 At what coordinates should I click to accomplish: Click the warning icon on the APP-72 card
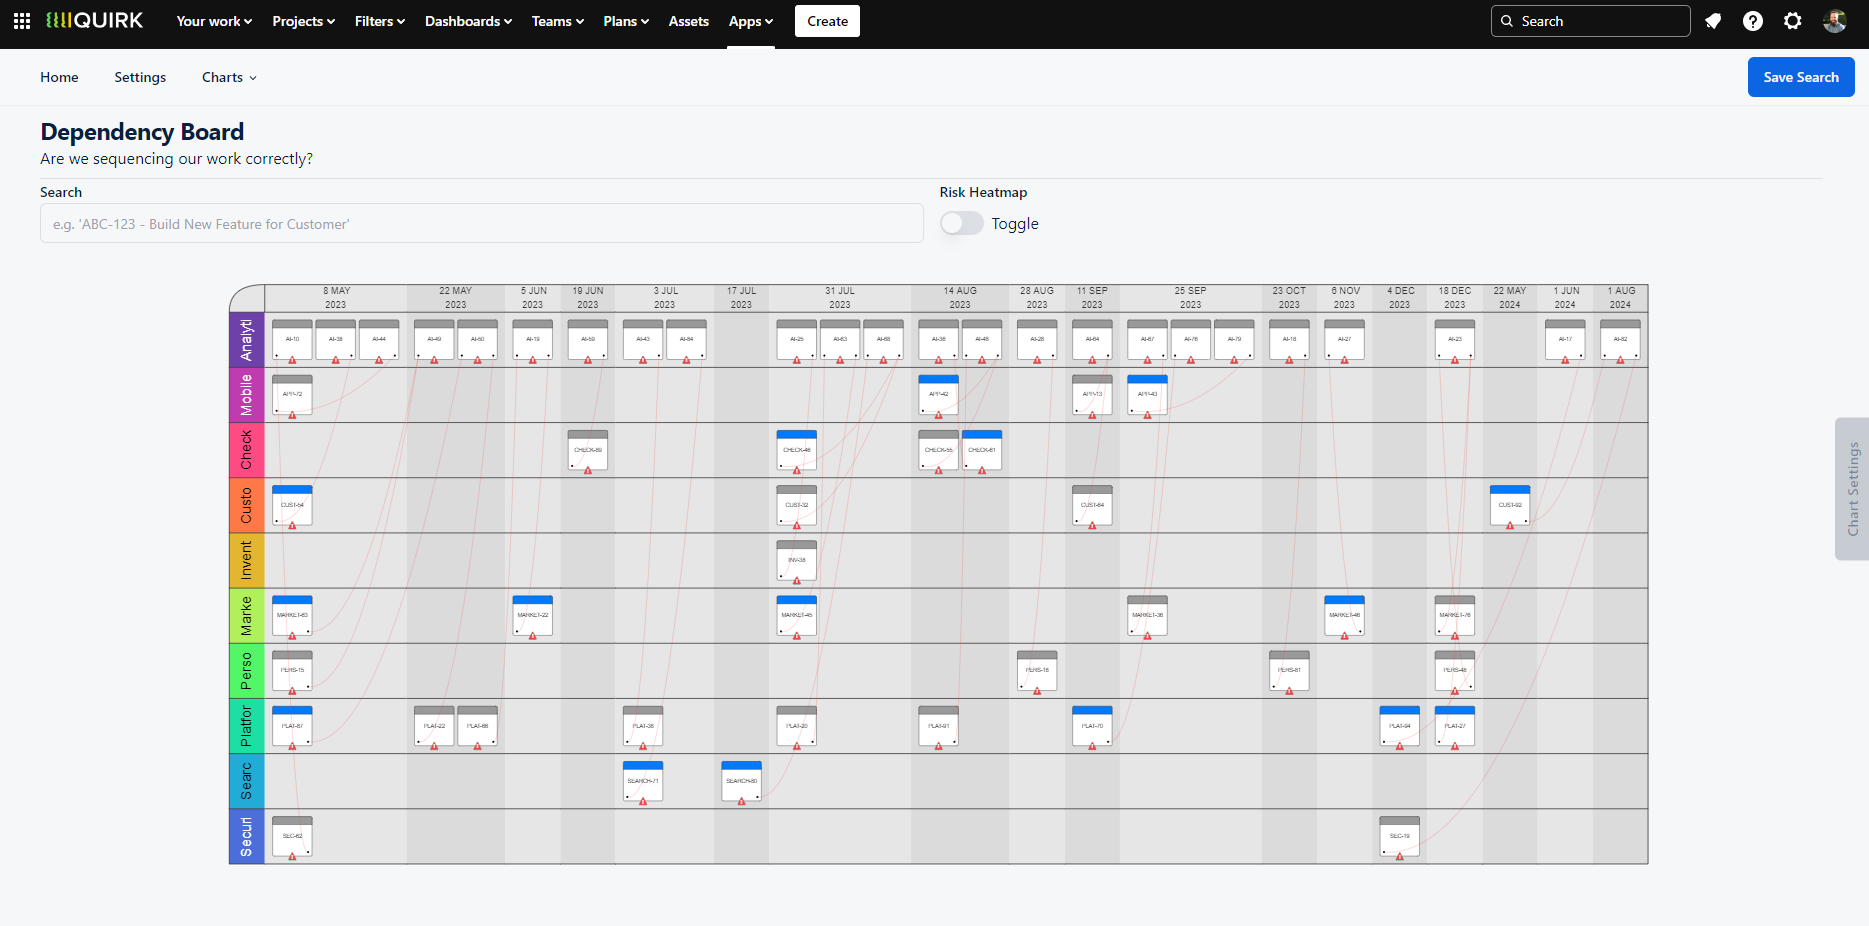click(292, 415)
